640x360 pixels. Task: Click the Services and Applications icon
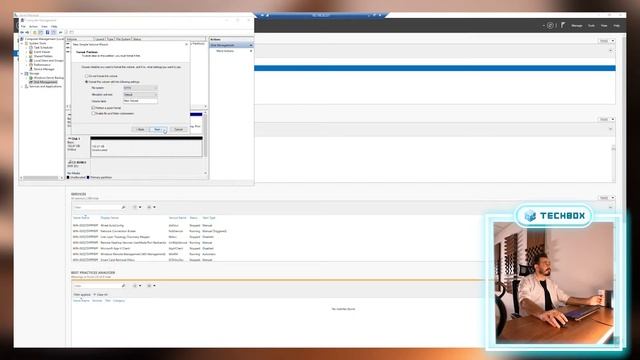26,86
